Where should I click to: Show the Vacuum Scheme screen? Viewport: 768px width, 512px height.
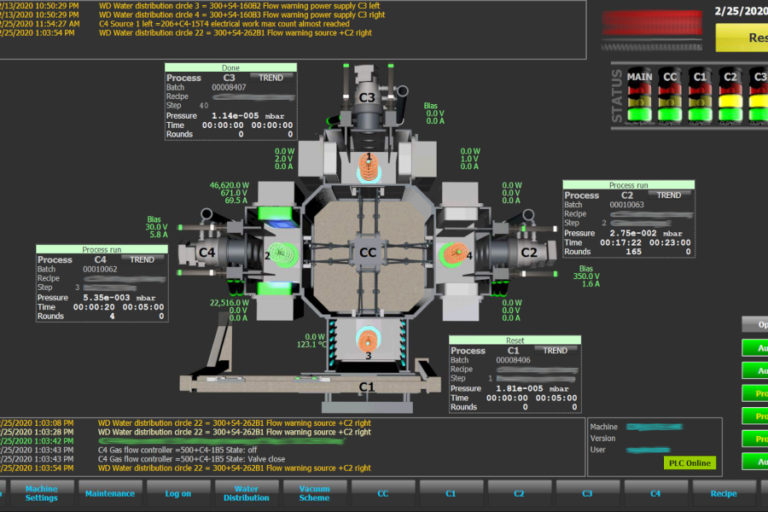point(314,493)
